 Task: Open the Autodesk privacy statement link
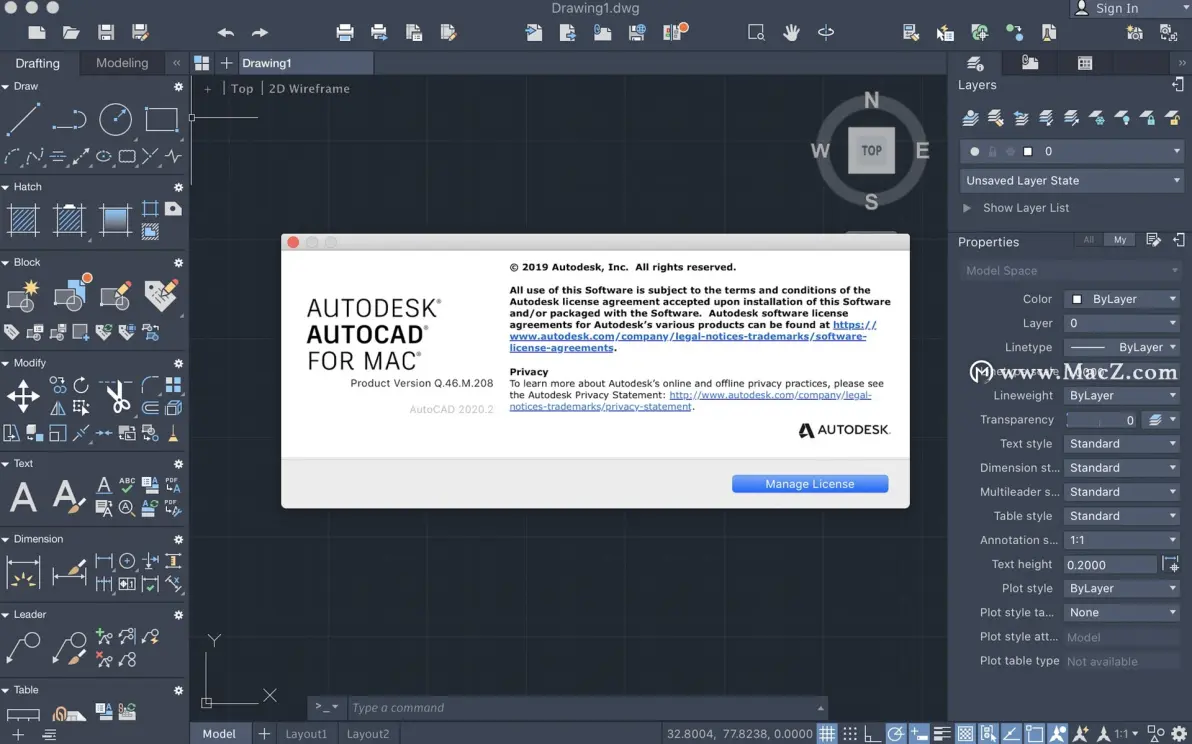(x=690, y=400)
